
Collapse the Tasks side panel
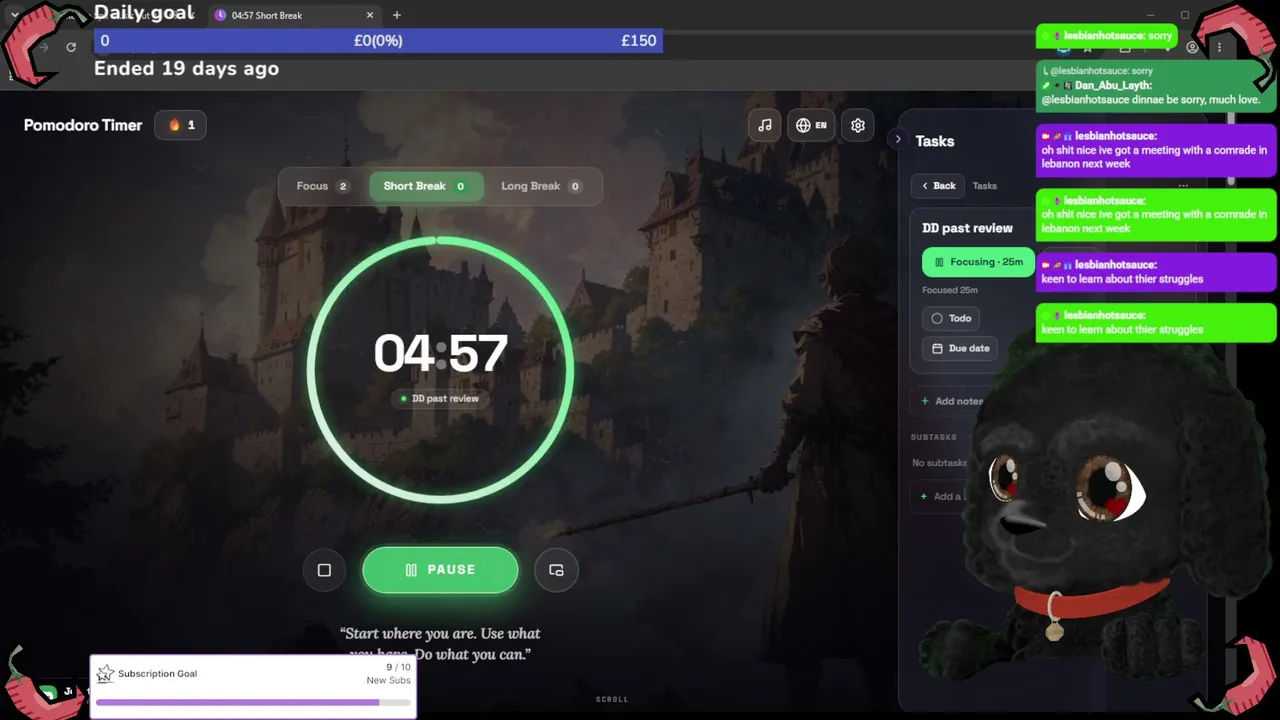click(898, 140)
